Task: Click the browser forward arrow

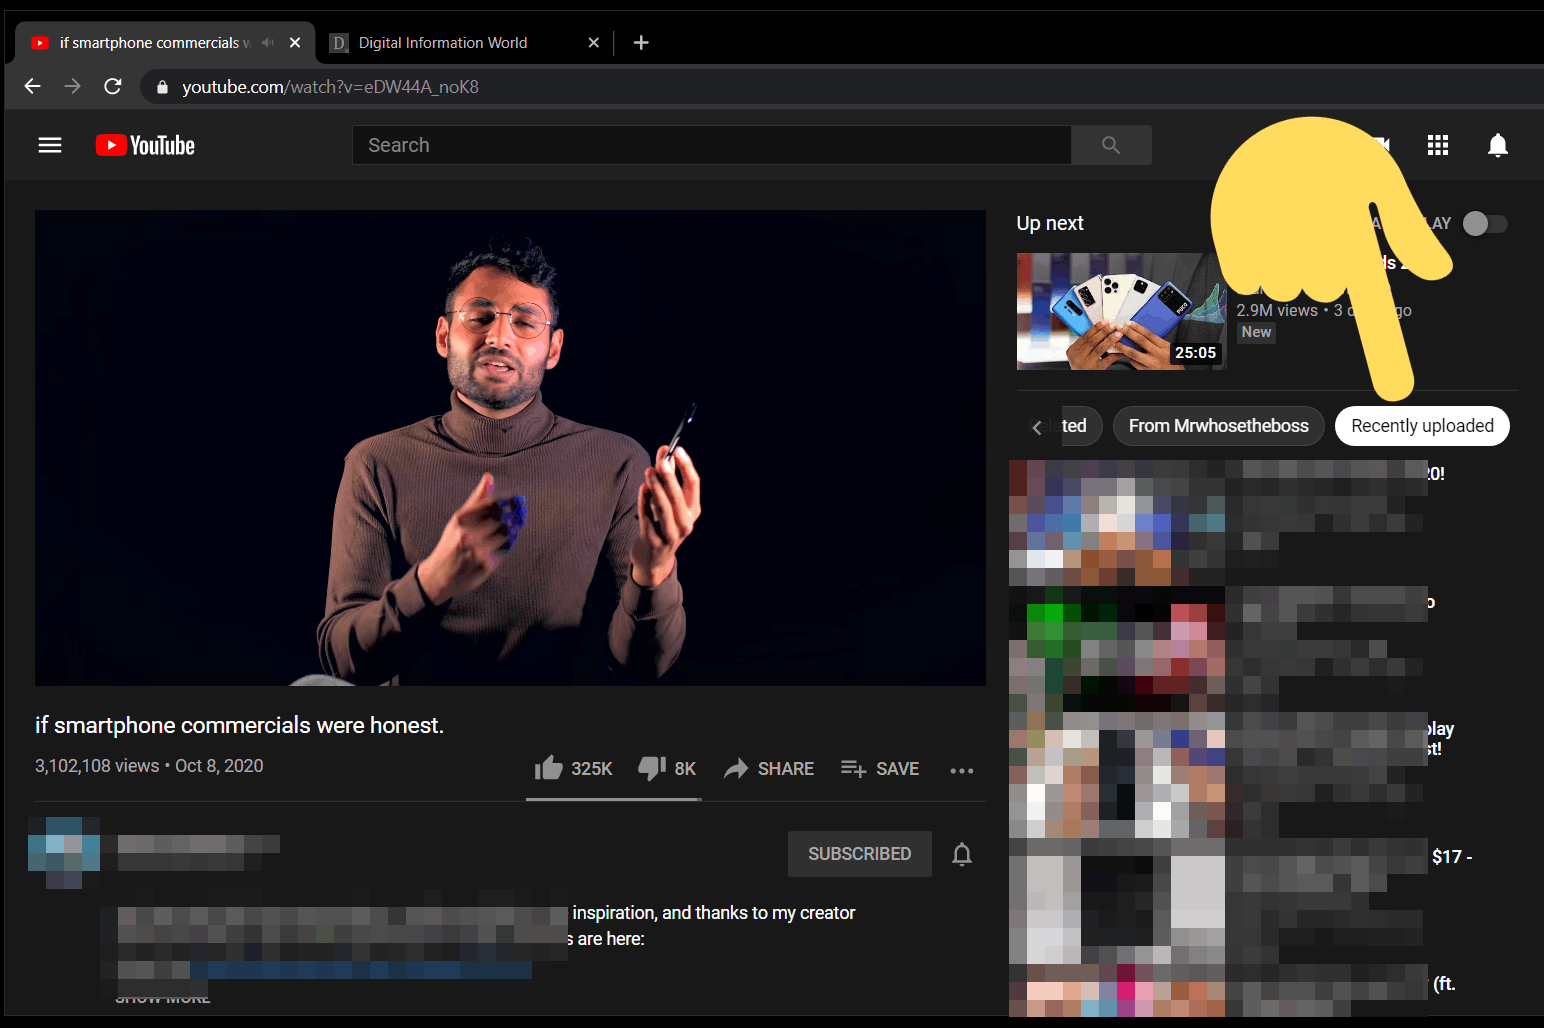Action: (x=72, y=87)
